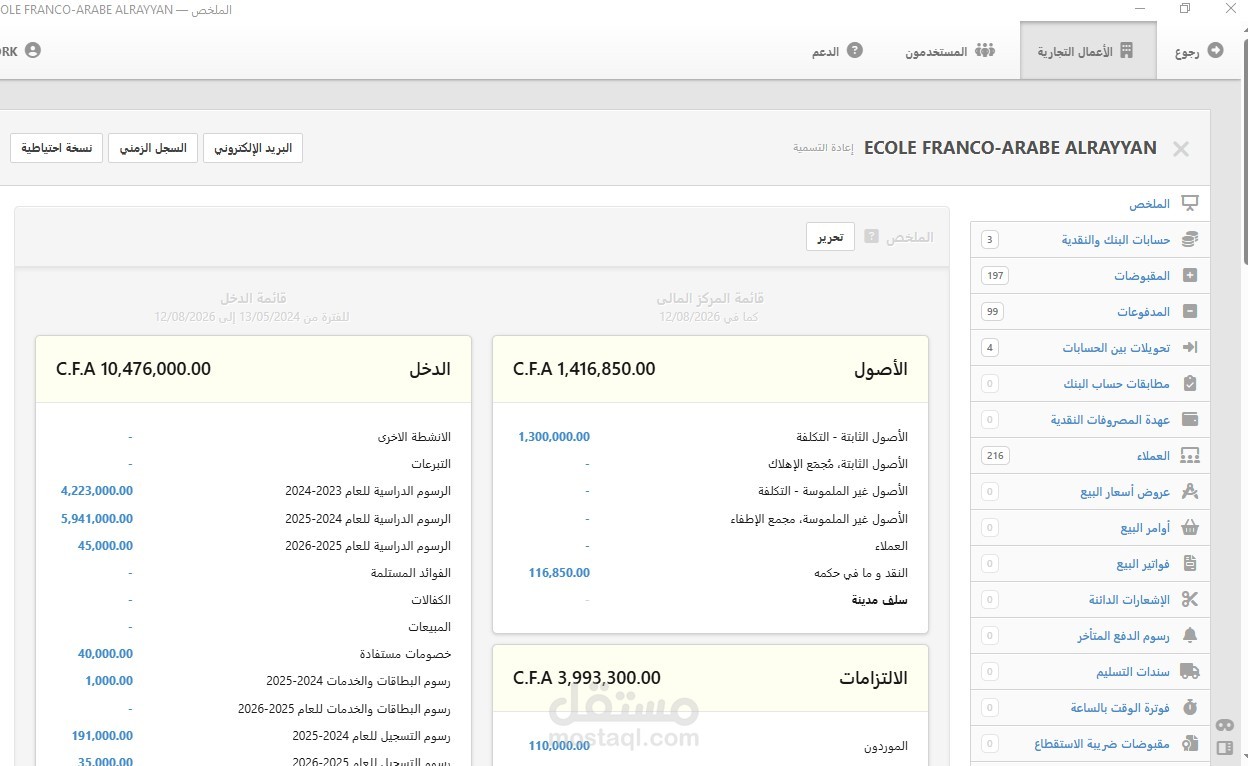Image resolution: width=1248 pixels, height=766 pixels.
Task: Open the الملخص summary screen icon
Action: (1189, 203)
